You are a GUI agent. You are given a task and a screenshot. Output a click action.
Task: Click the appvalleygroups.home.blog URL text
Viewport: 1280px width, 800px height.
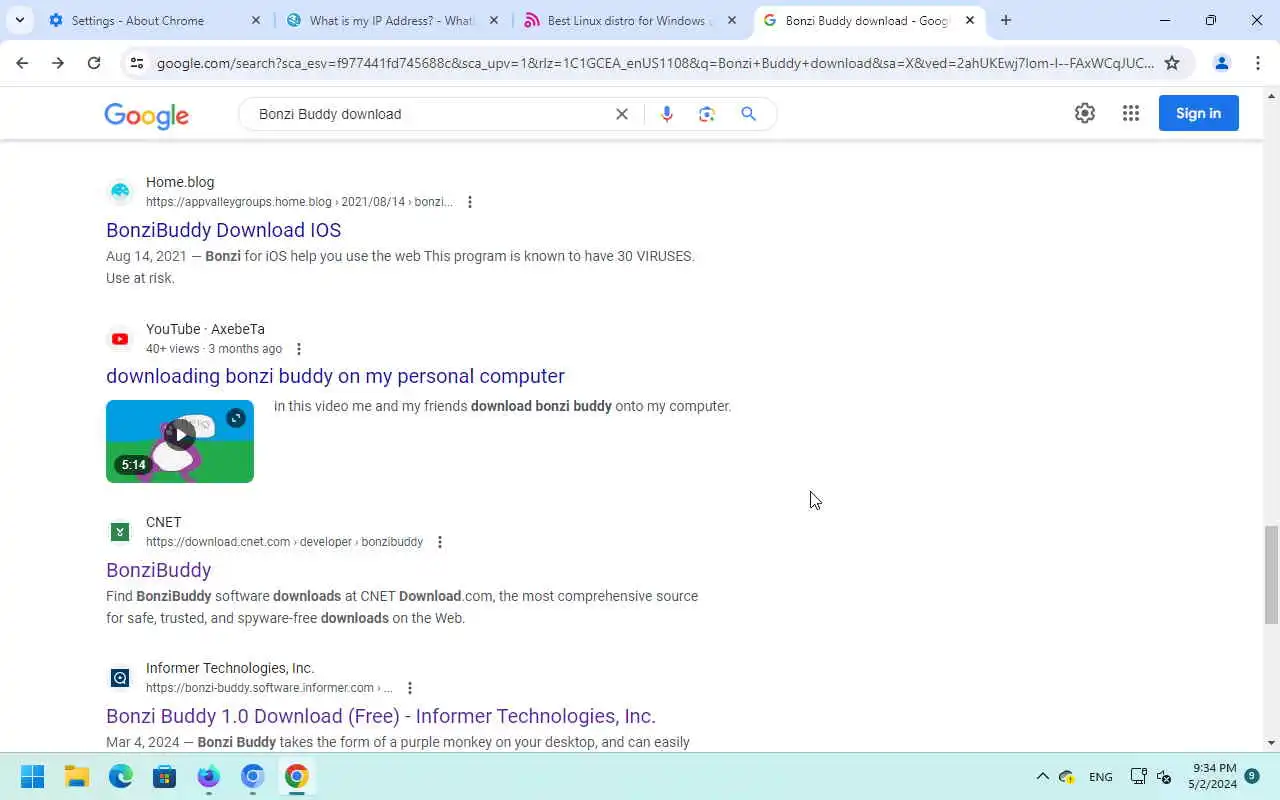[299, 202]
